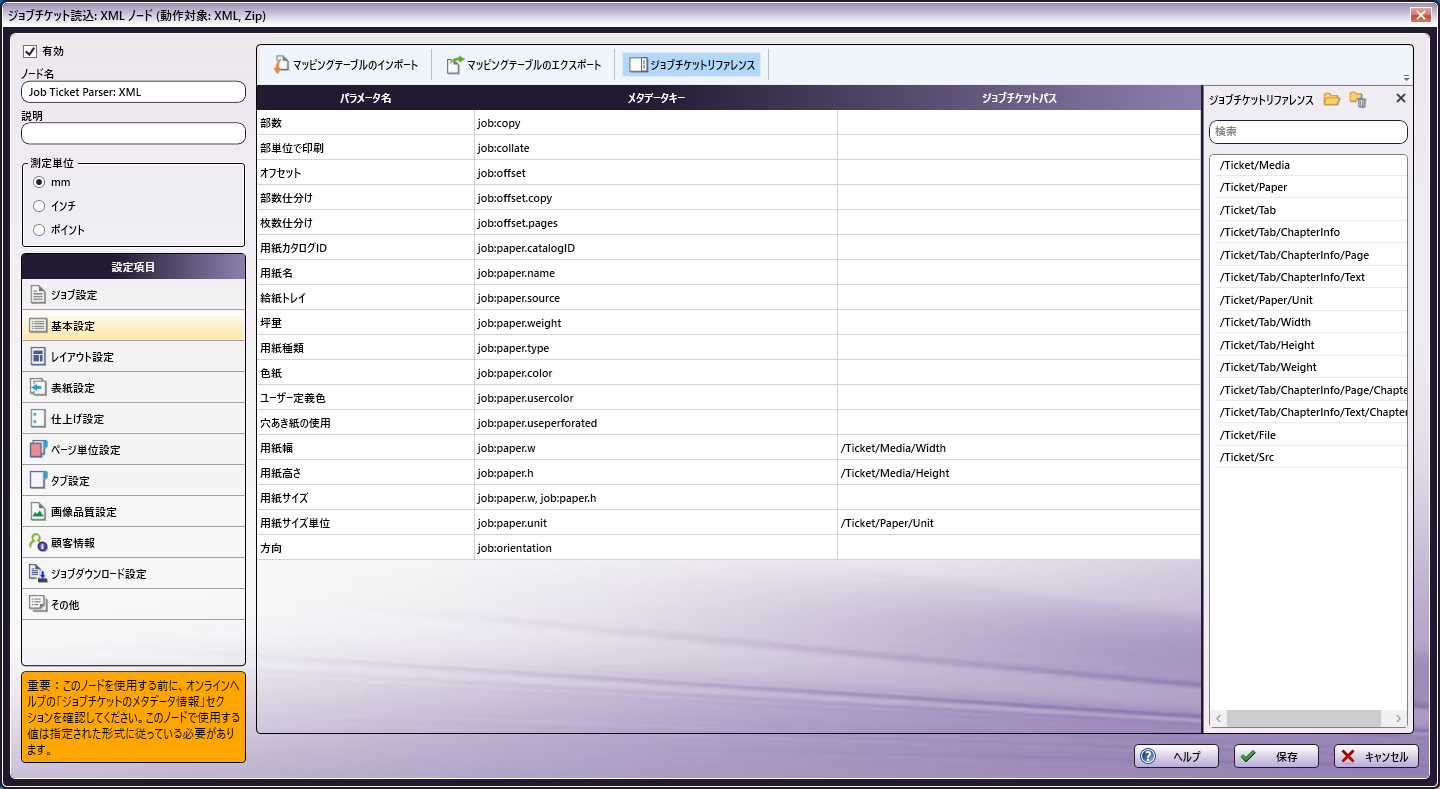Viewport: 1440px width, 789px height.
Task: Click the 仕上げ設定 icon
Action: tap(37, 419)
